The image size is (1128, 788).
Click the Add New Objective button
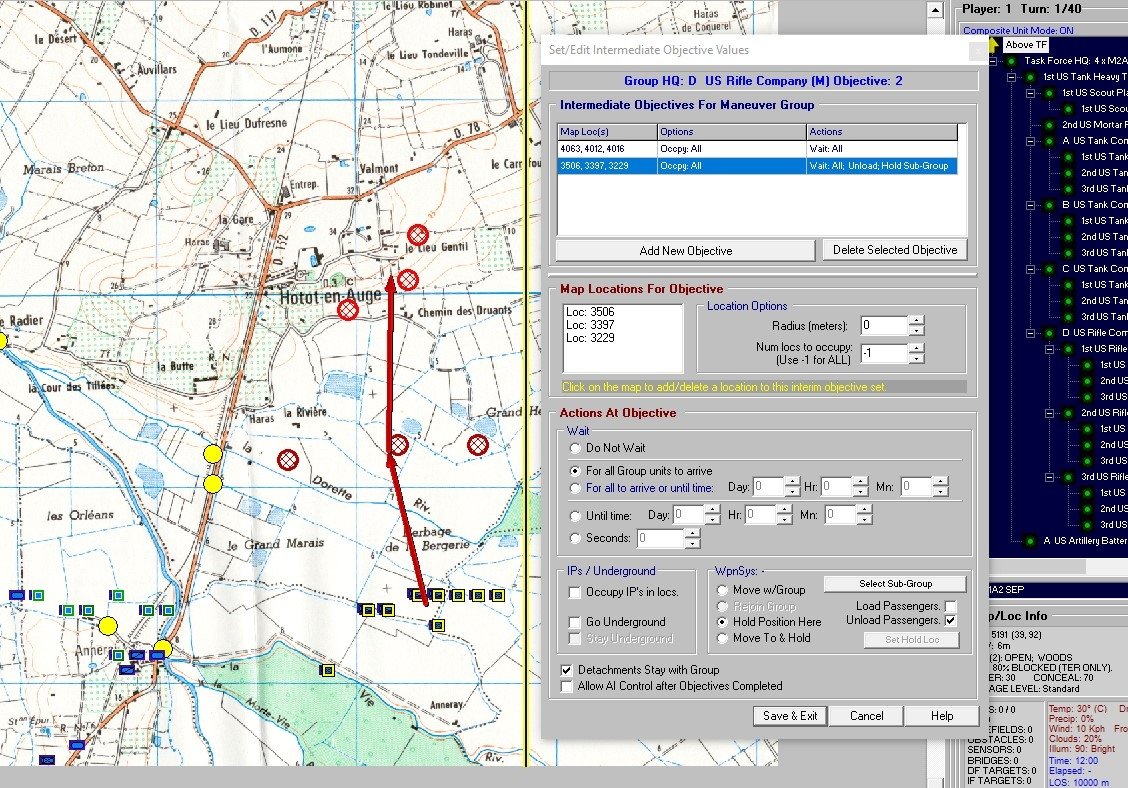click(x=685, y=250)
